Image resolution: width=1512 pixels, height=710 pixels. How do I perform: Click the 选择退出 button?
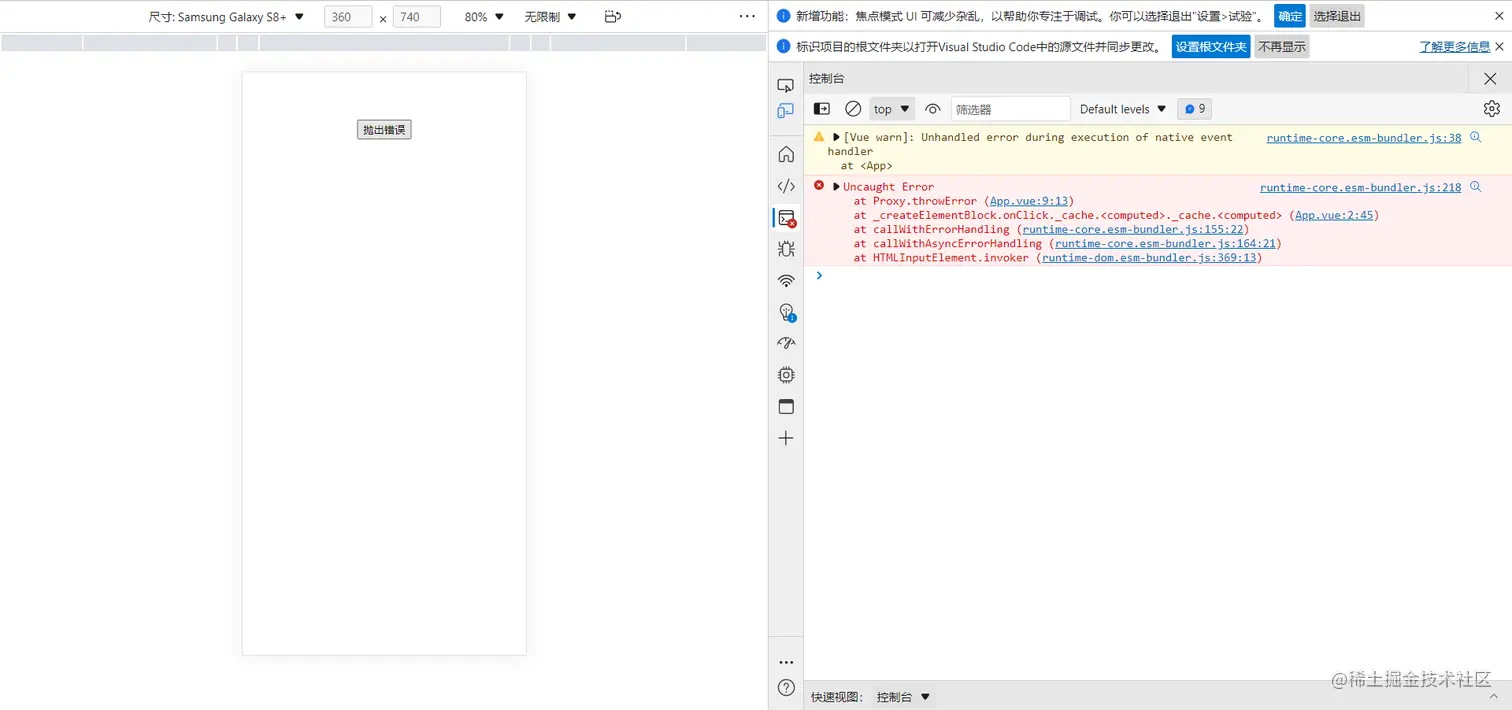(x=1337, y=16)
